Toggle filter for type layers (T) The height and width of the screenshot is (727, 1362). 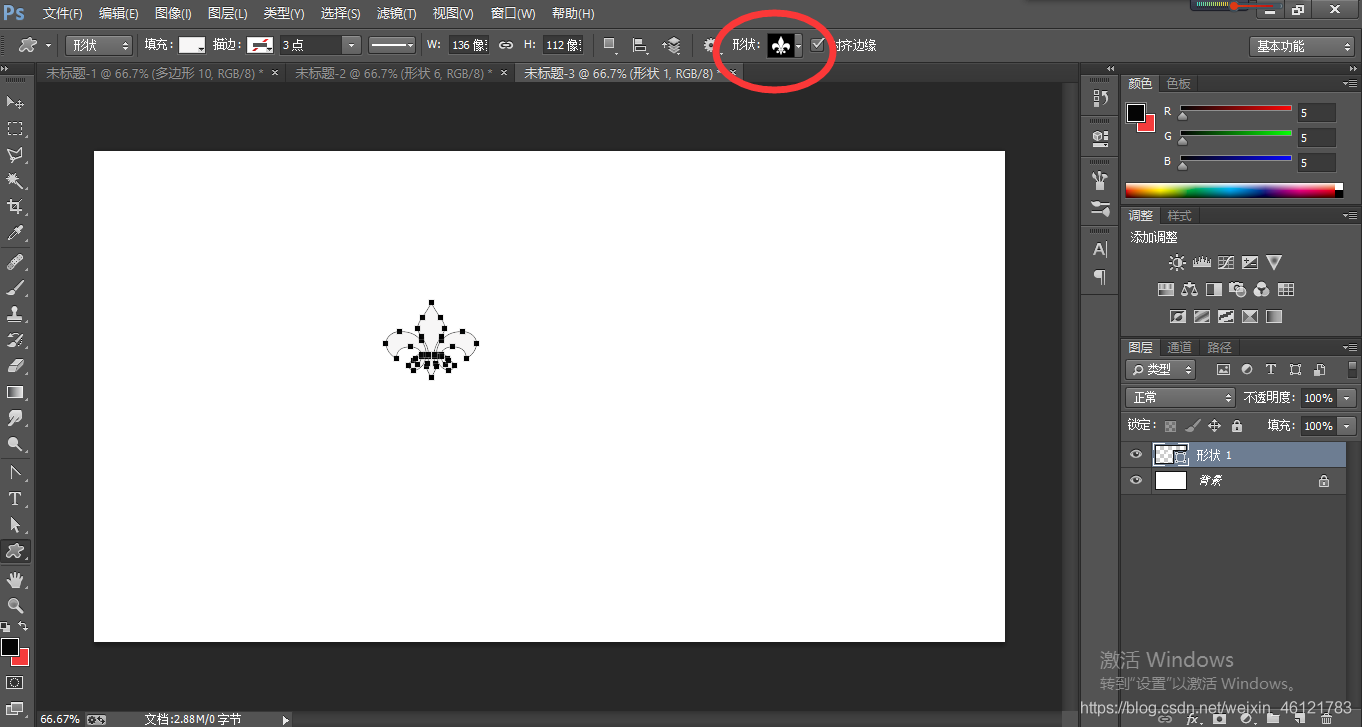1271,370
